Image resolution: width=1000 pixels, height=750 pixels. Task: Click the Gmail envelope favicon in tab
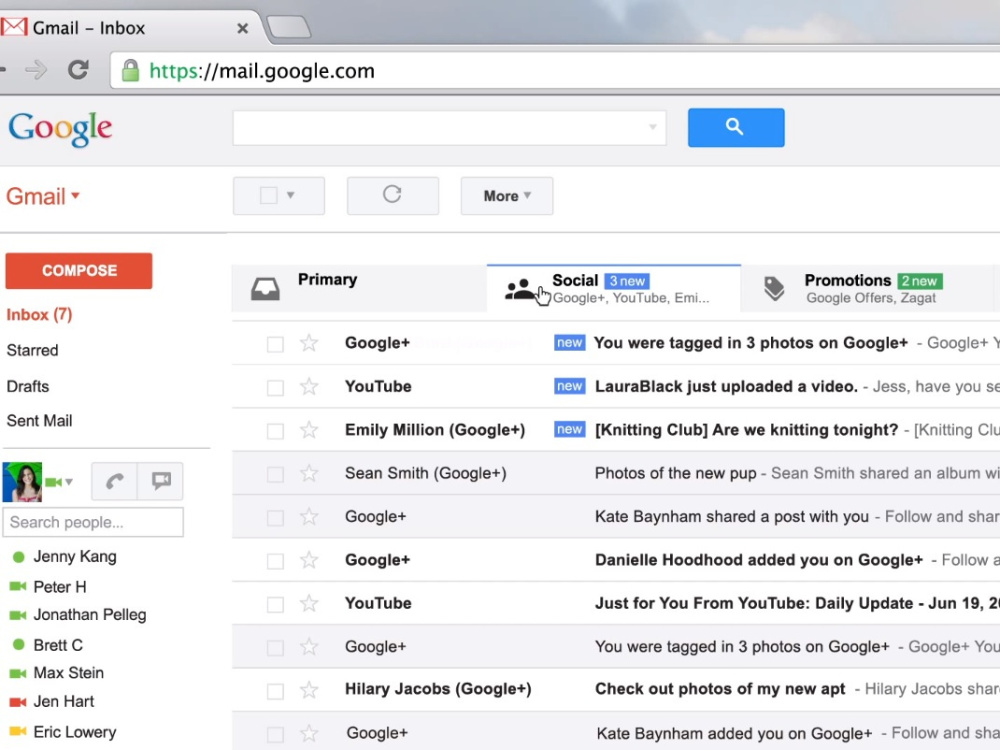(x=13, y=27)
